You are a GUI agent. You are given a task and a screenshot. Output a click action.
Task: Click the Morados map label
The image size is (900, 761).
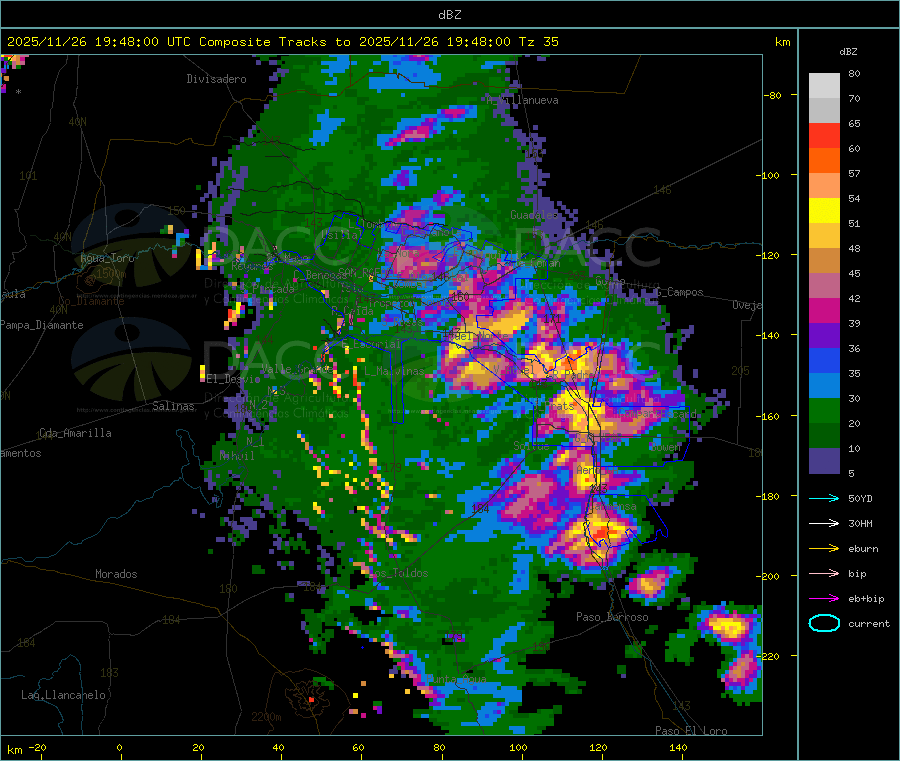click(116, 574)
